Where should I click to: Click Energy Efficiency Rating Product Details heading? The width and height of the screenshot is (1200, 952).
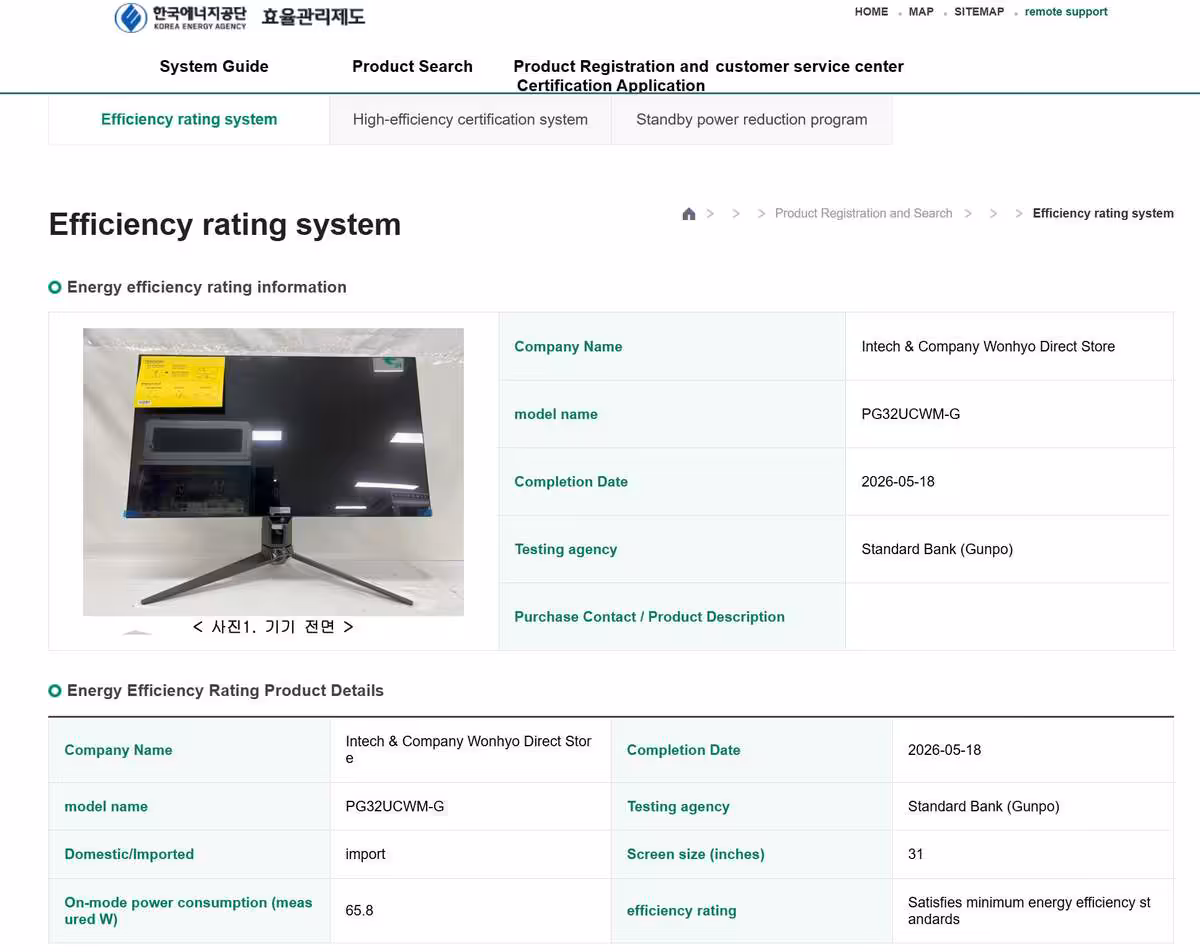[225, 691]
